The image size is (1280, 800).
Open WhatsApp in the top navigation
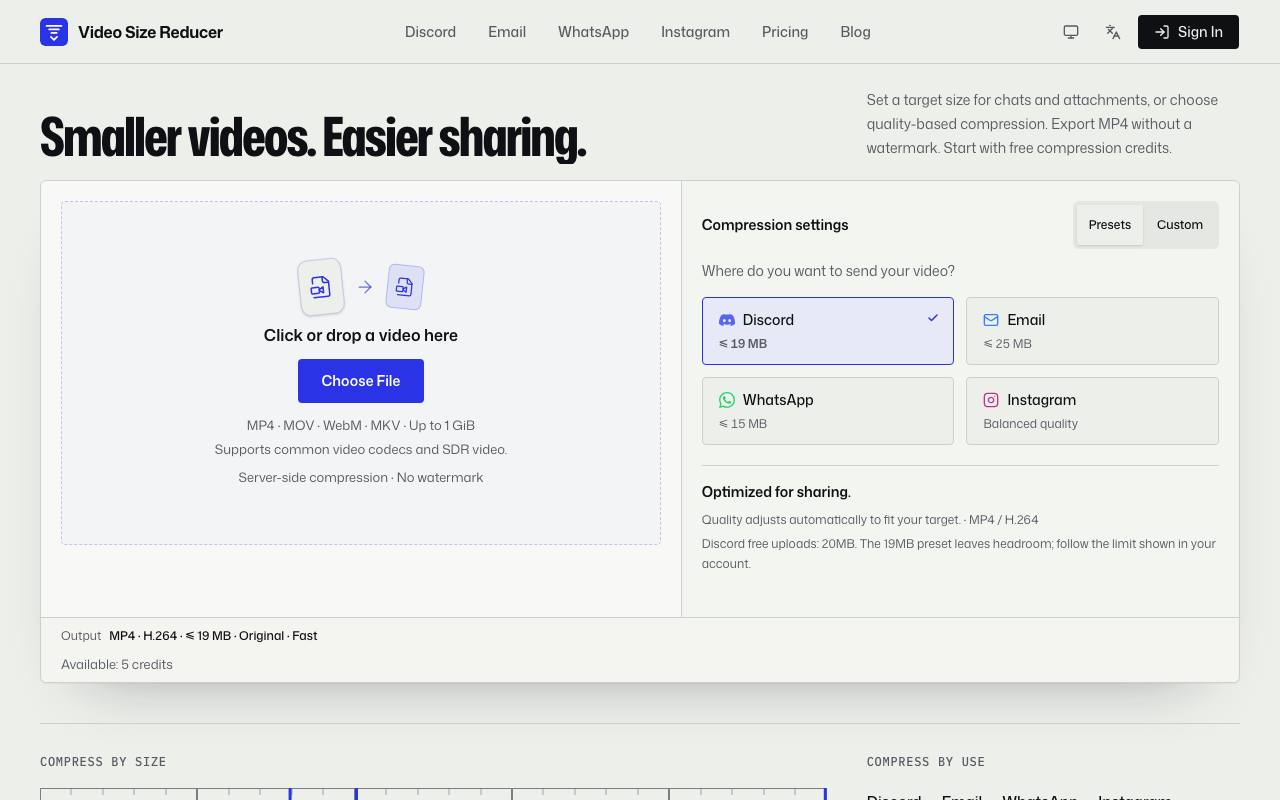[x=593, y=32]
